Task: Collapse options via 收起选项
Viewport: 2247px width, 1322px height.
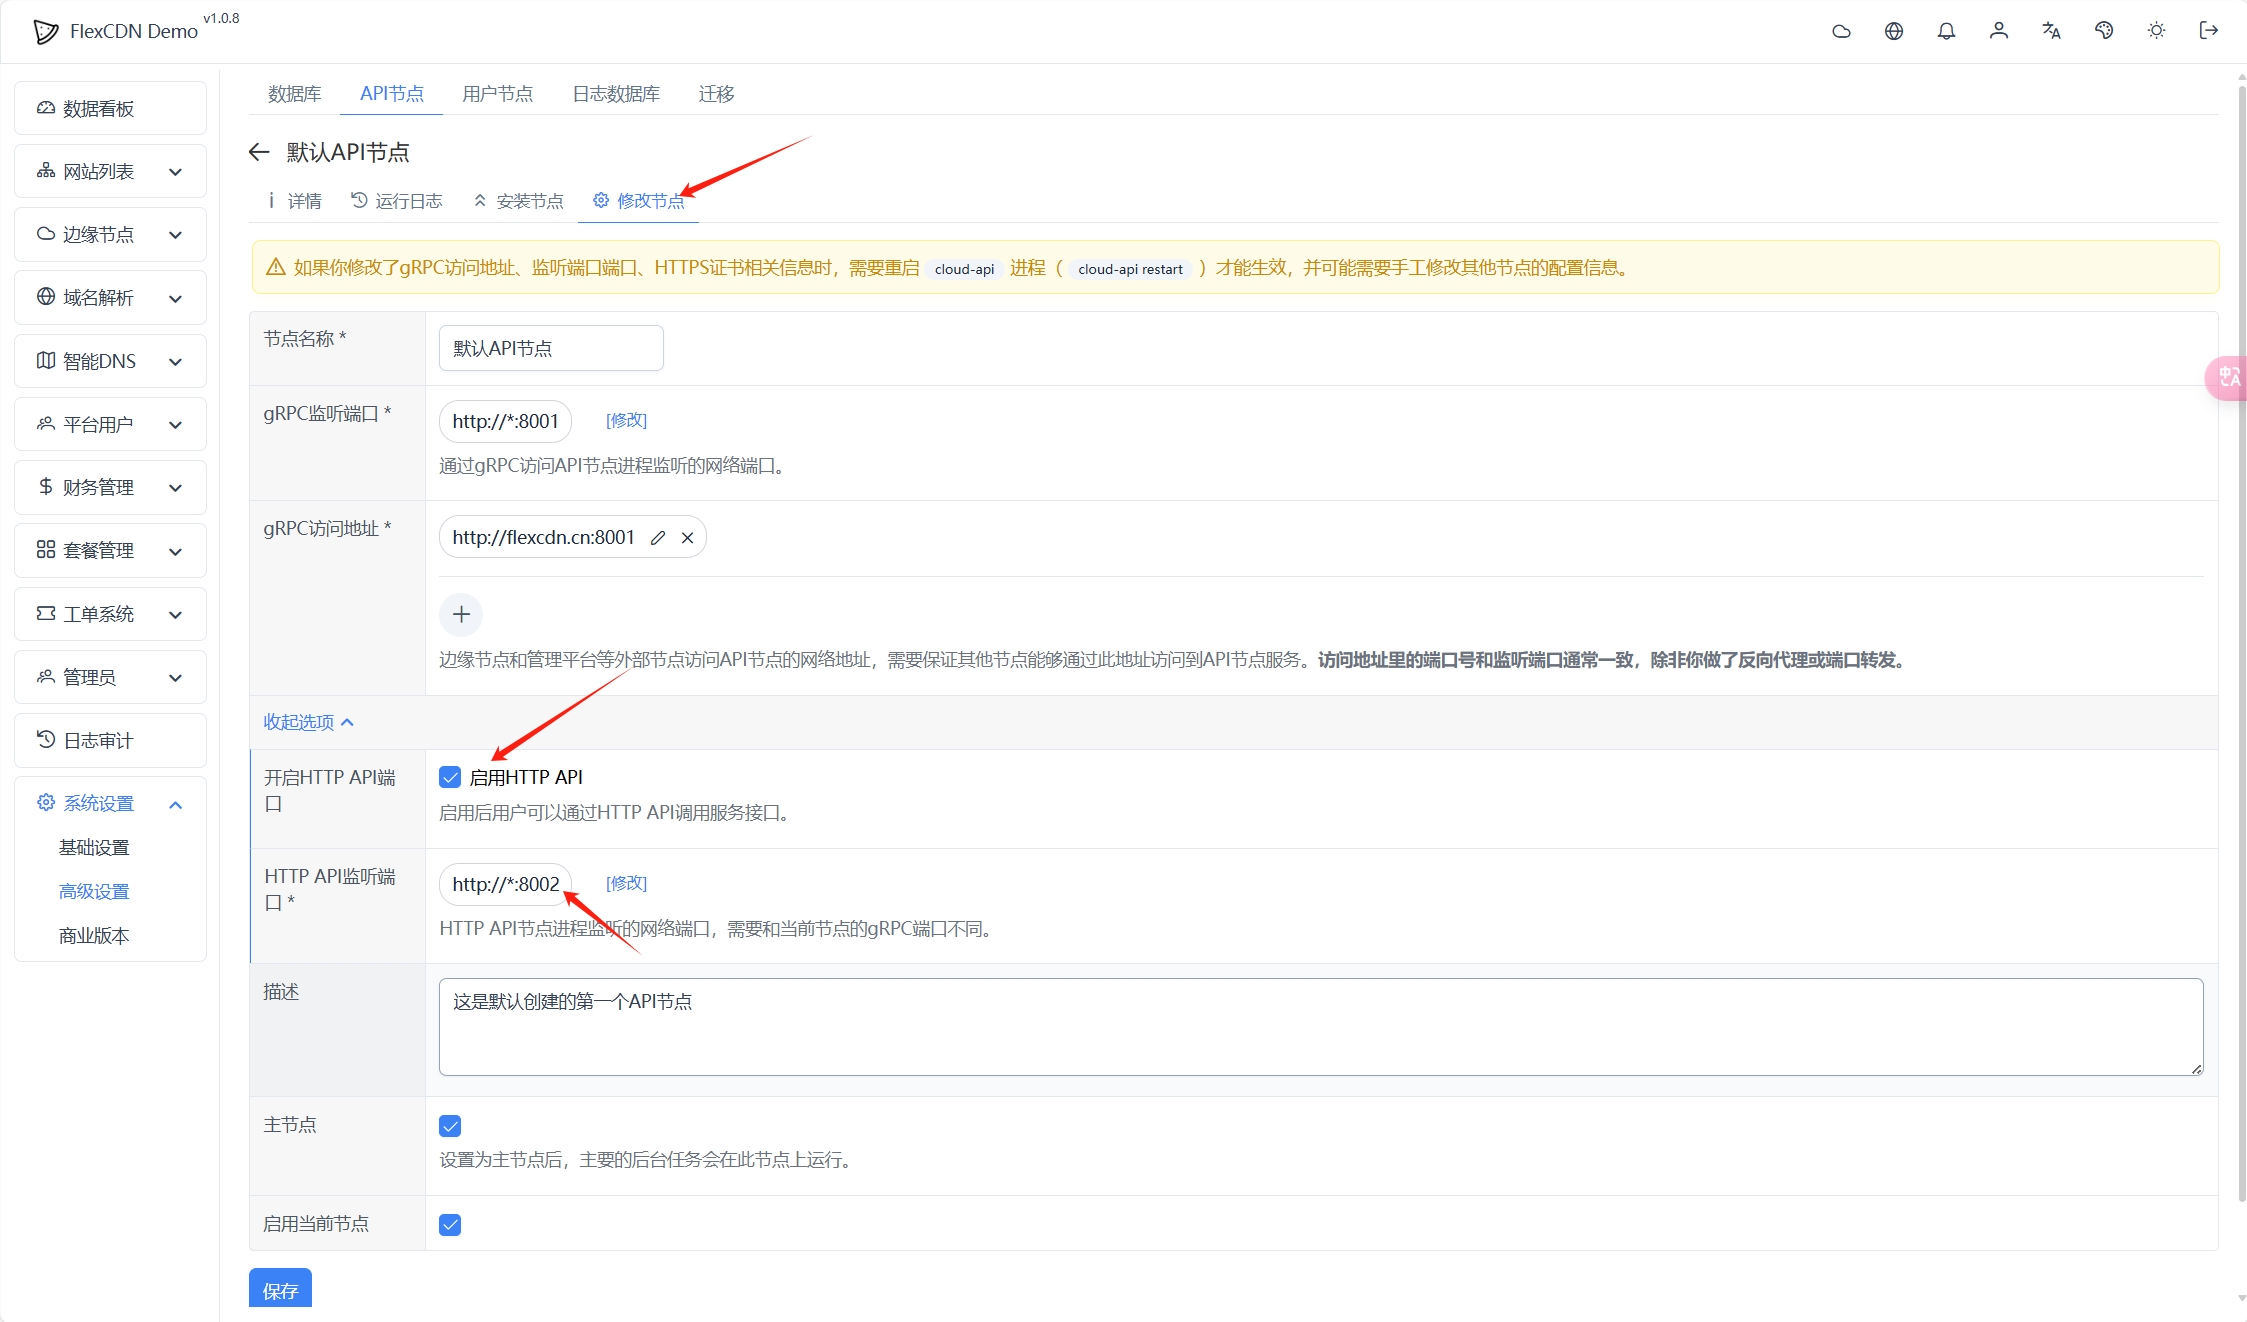Action: pyautogui.click(x=307, y=722)
